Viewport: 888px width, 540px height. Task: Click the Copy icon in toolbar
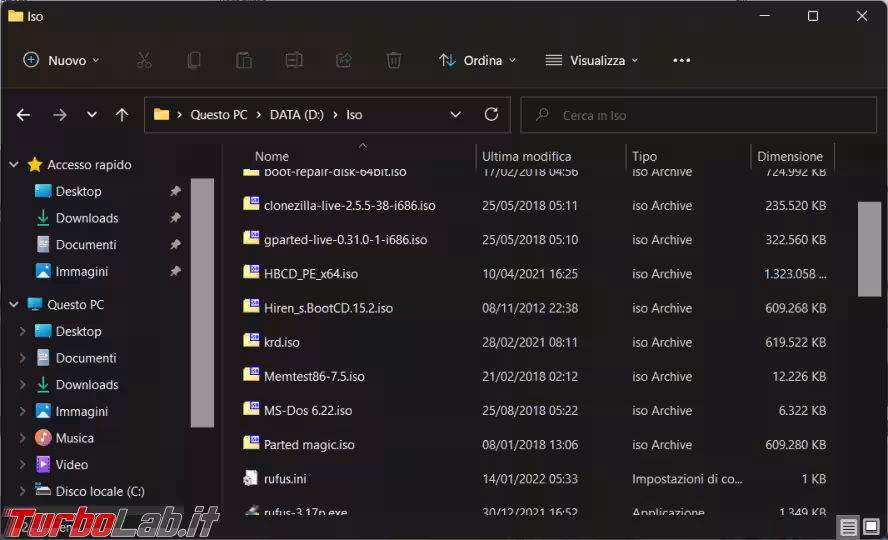pyautogui.click(x=194, y=60)
